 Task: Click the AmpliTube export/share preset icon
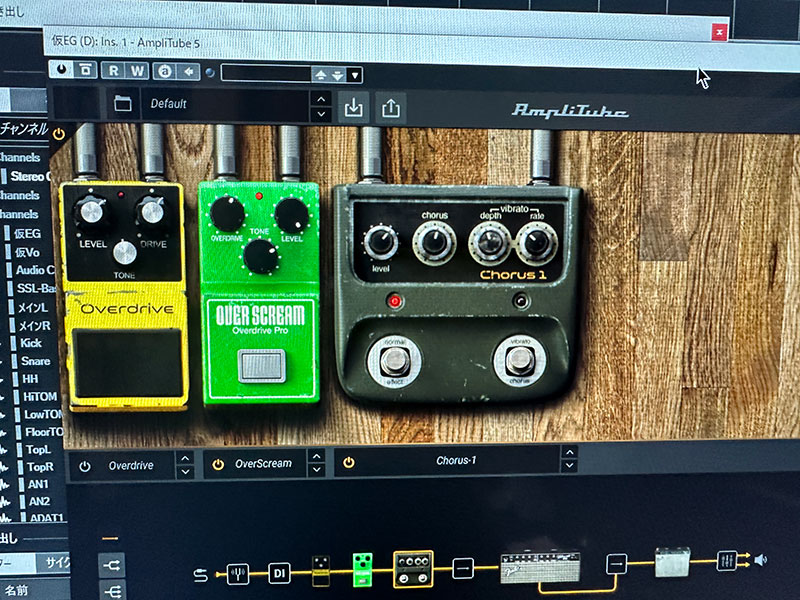pyautogui.click(x=391, y=108)
